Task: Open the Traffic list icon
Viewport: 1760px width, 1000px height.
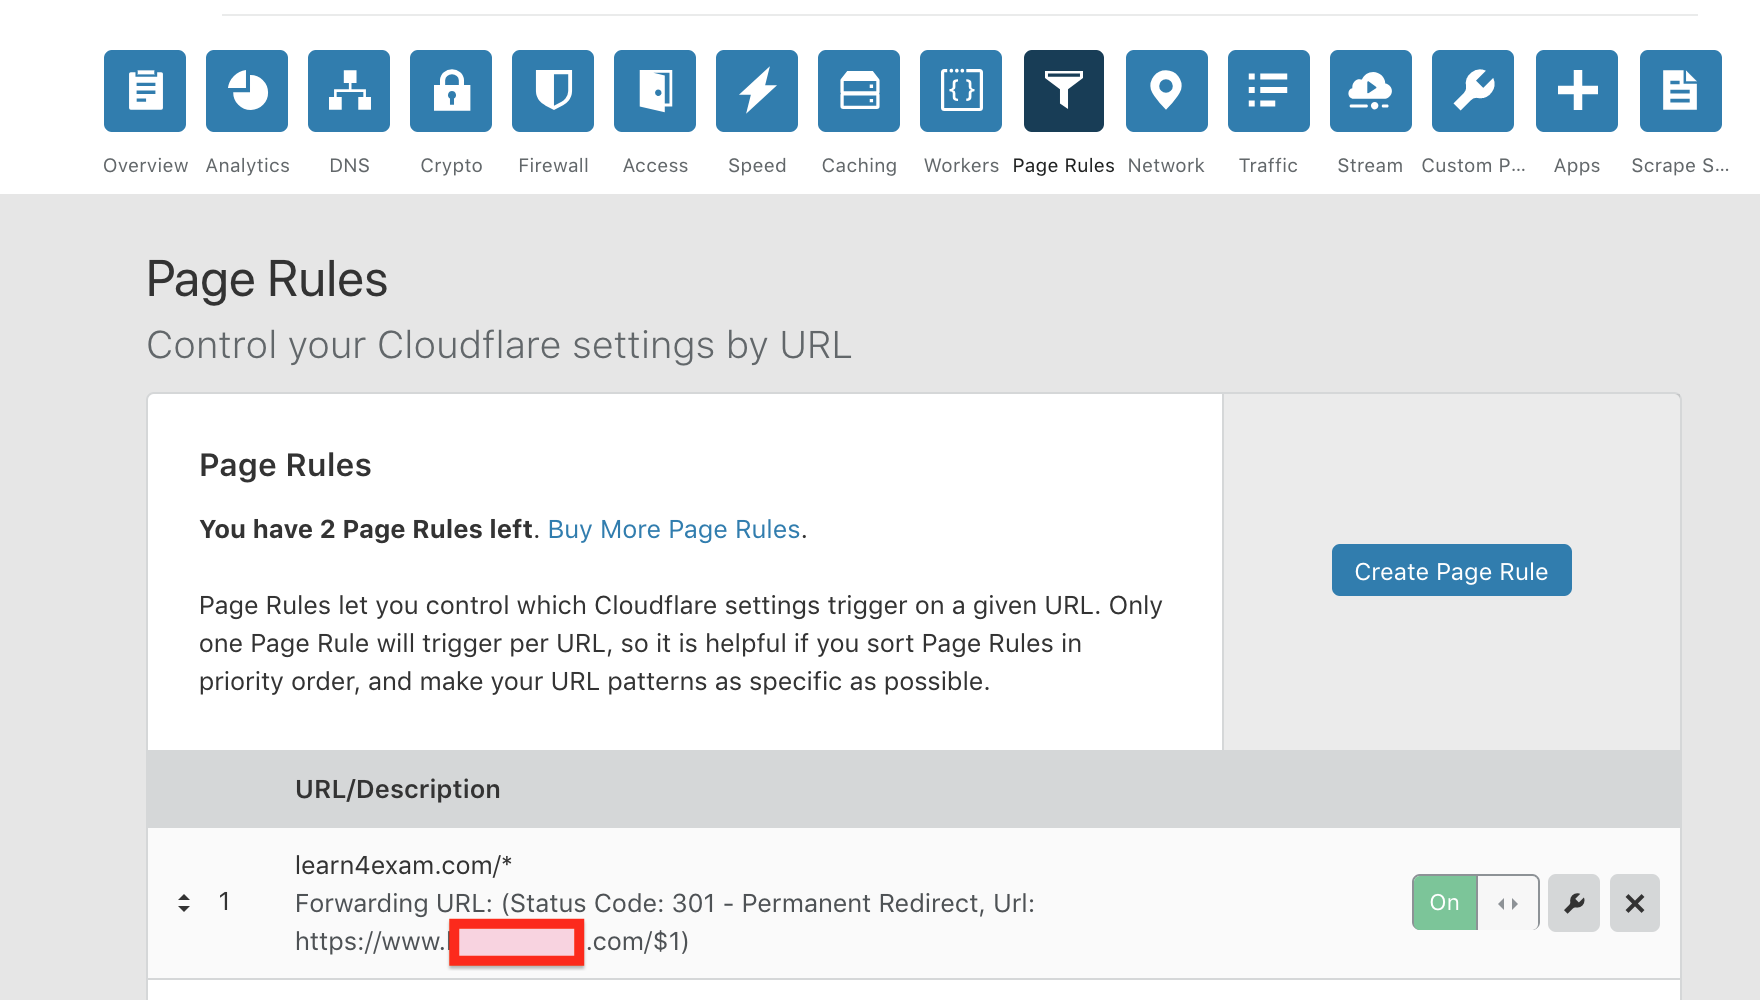Action: pos(1269,91)
